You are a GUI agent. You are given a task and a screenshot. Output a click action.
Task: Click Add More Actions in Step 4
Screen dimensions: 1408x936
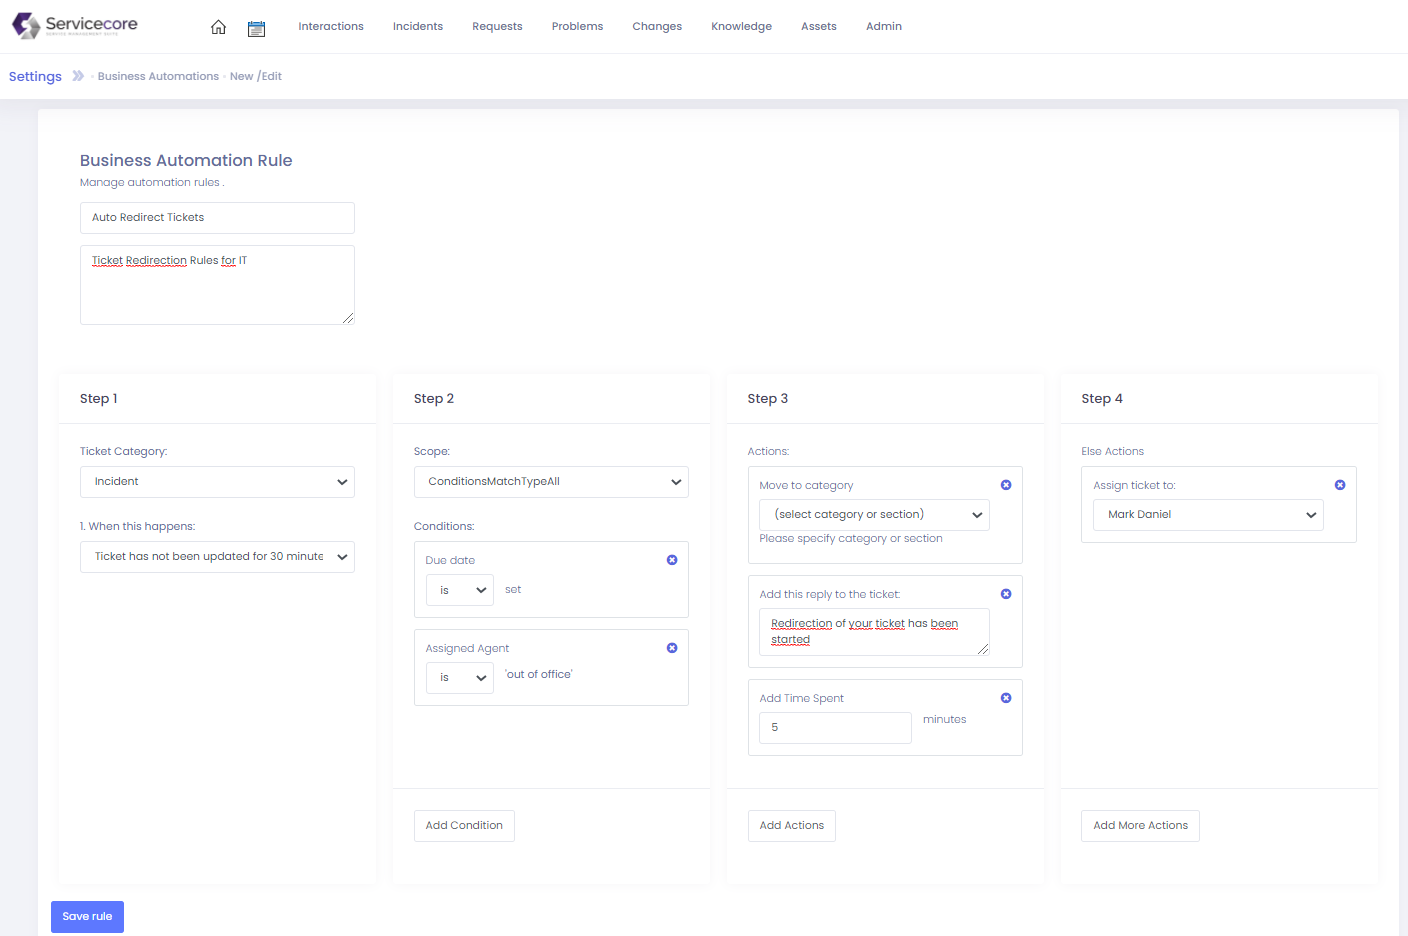coord(1139,825)
